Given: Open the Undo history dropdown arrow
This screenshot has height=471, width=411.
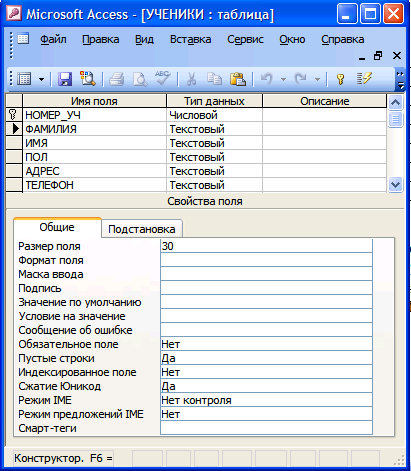Looking at the screenshot, I should point(283,80).
